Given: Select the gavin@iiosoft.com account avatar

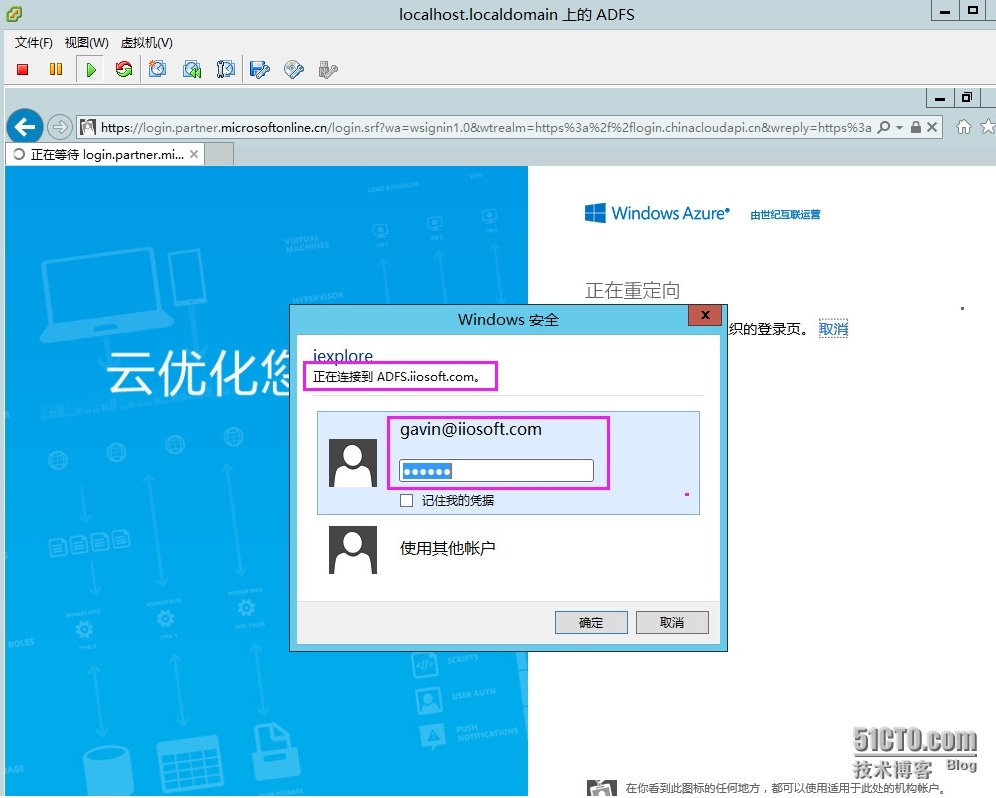Looking at the screenshot, I should click(353, 463).
